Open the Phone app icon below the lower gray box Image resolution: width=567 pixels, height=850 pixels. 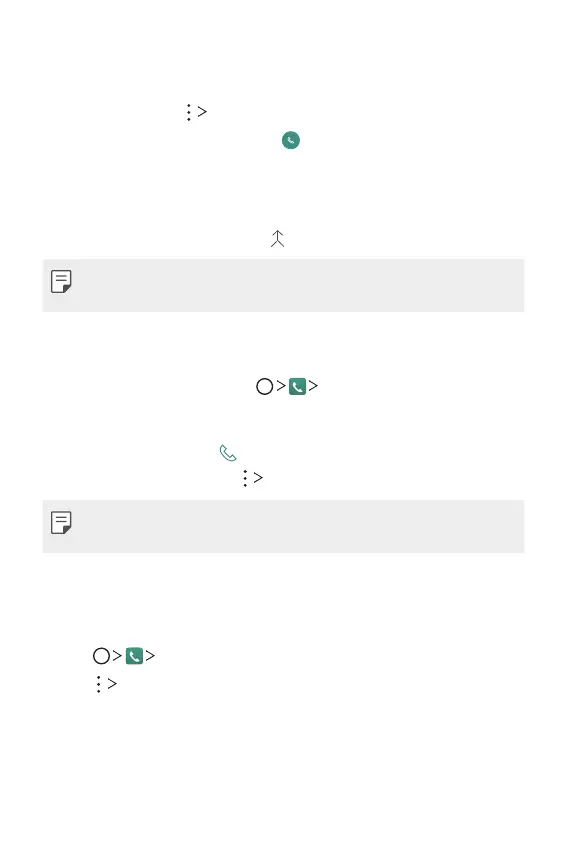(134, 656)
